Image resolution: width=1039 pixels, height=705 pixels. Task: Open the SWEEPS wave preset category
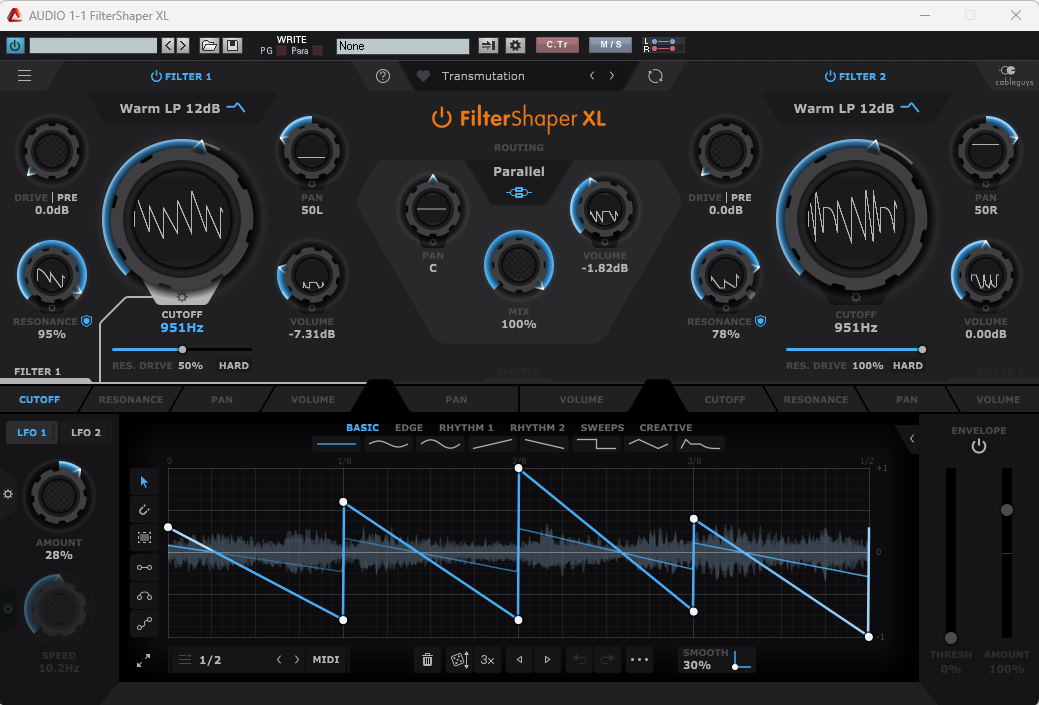click(x=602, y=428)
